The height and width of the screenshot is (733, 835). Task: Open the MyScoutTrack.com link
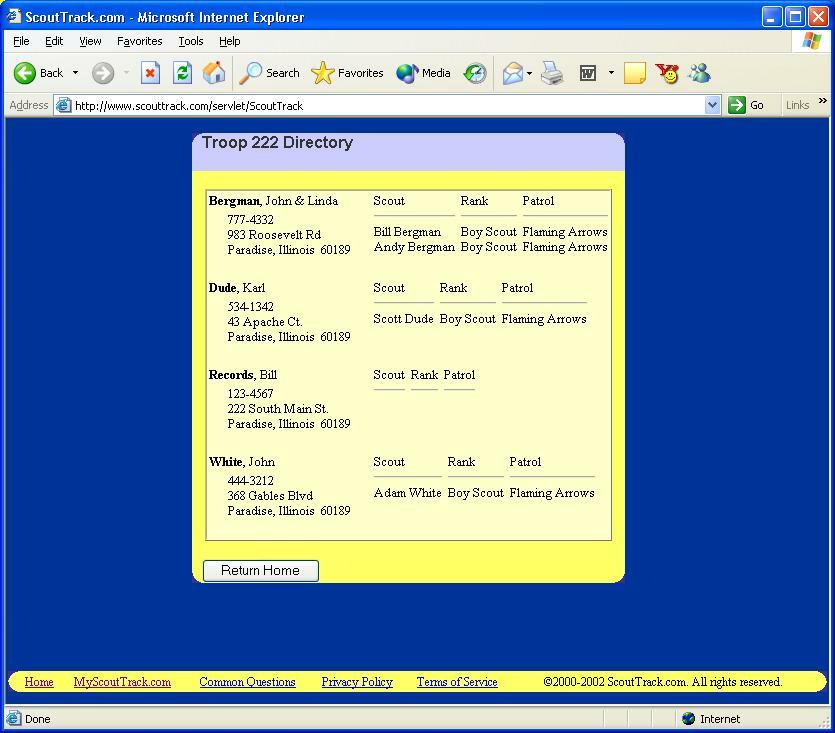pos(122,682)
